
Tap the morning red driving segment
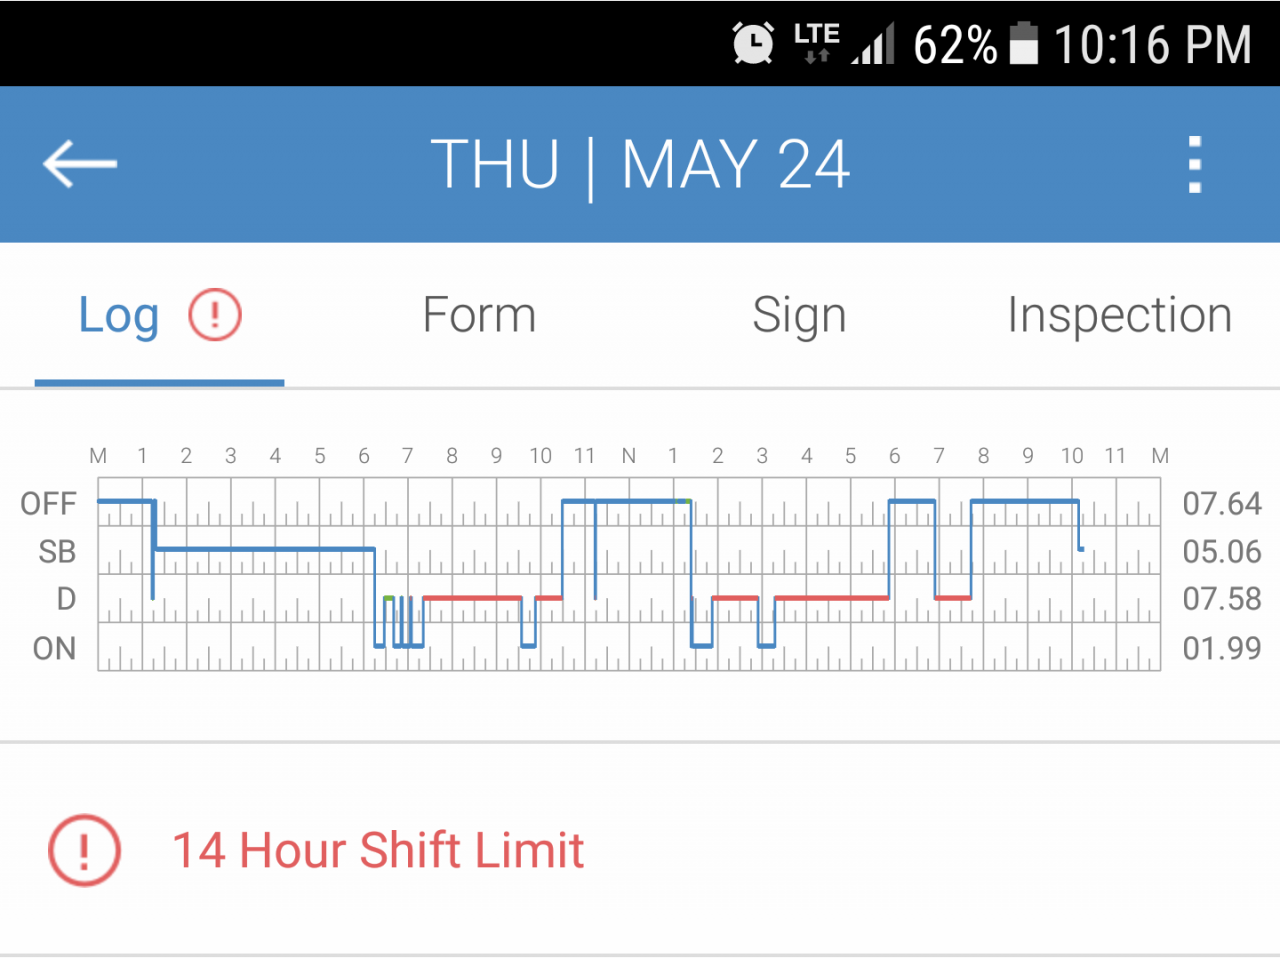(472, 598)
